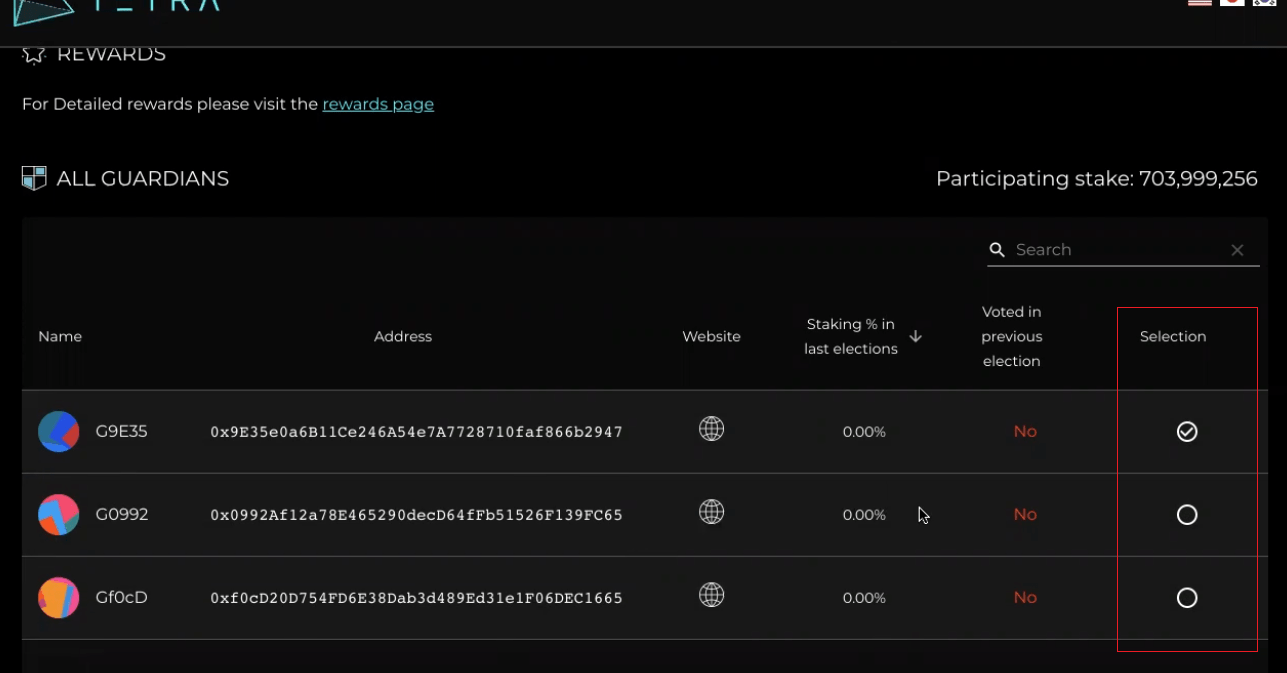Screen dimensions: 1287x673
Task: Open the rewards page link
Action: [378, 104]
